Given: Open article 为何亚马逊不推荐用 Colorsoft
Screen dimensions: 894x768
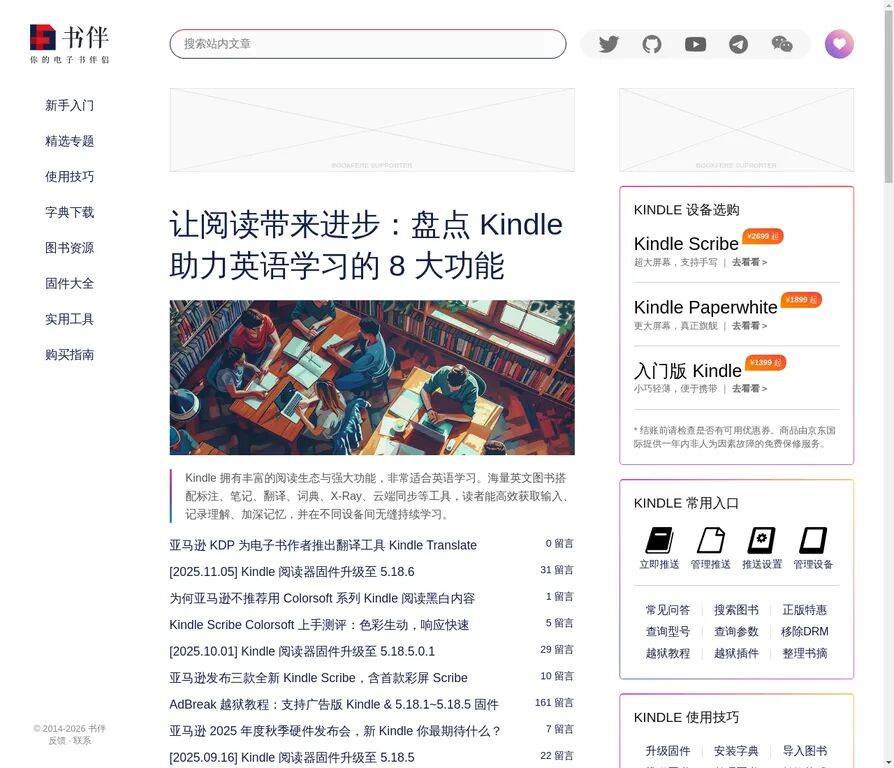Looking at the screenshot, I should coord(322,598).
